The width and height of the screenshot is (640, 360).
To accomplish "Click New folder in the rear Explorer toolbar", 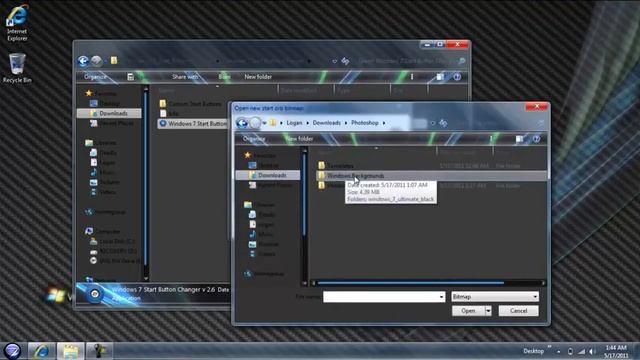I will pos(258,77).
